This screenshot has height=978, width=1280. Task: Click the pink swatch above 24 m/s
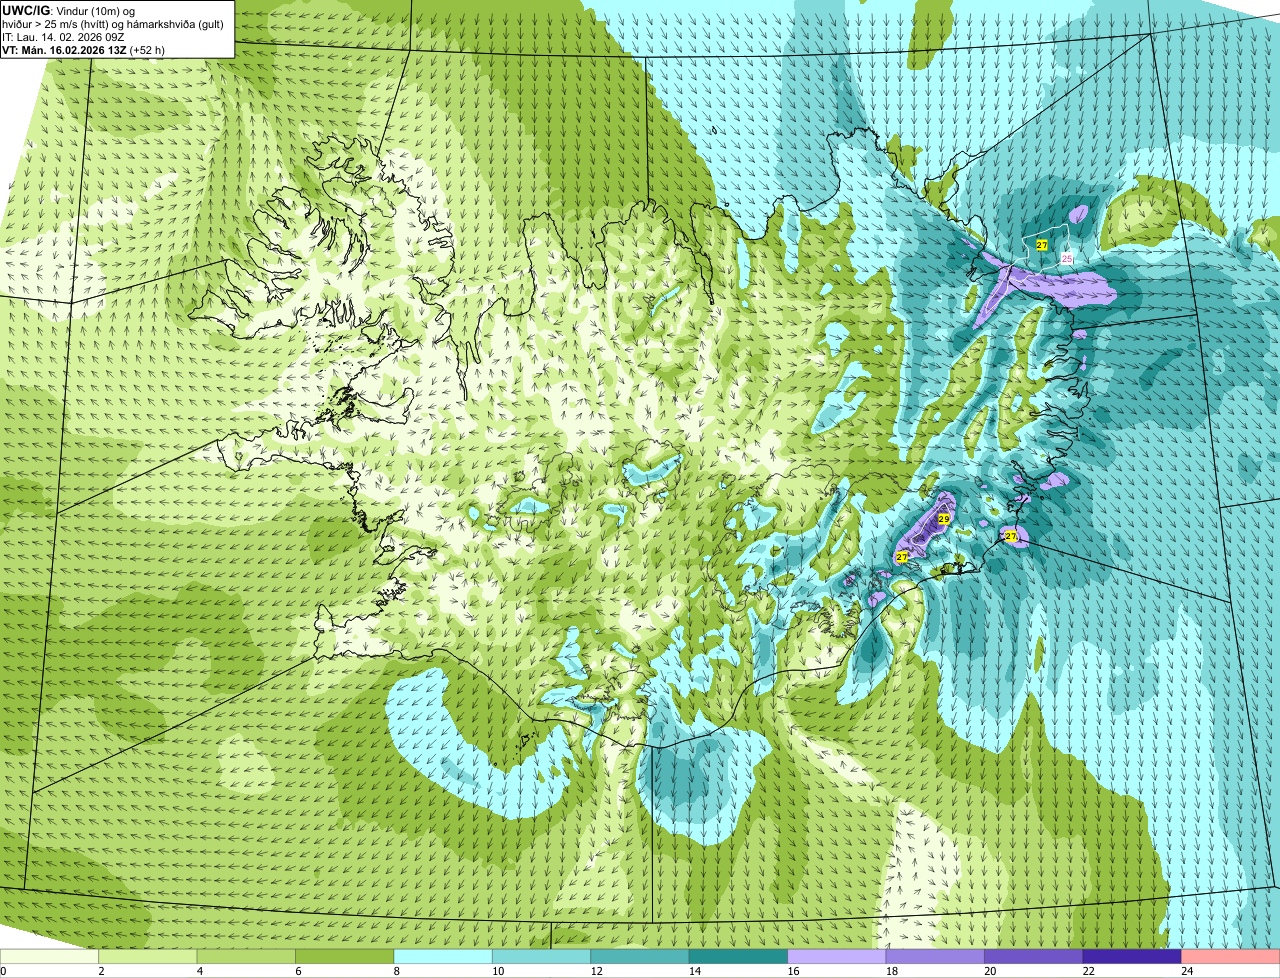(x=1231, y=956)
